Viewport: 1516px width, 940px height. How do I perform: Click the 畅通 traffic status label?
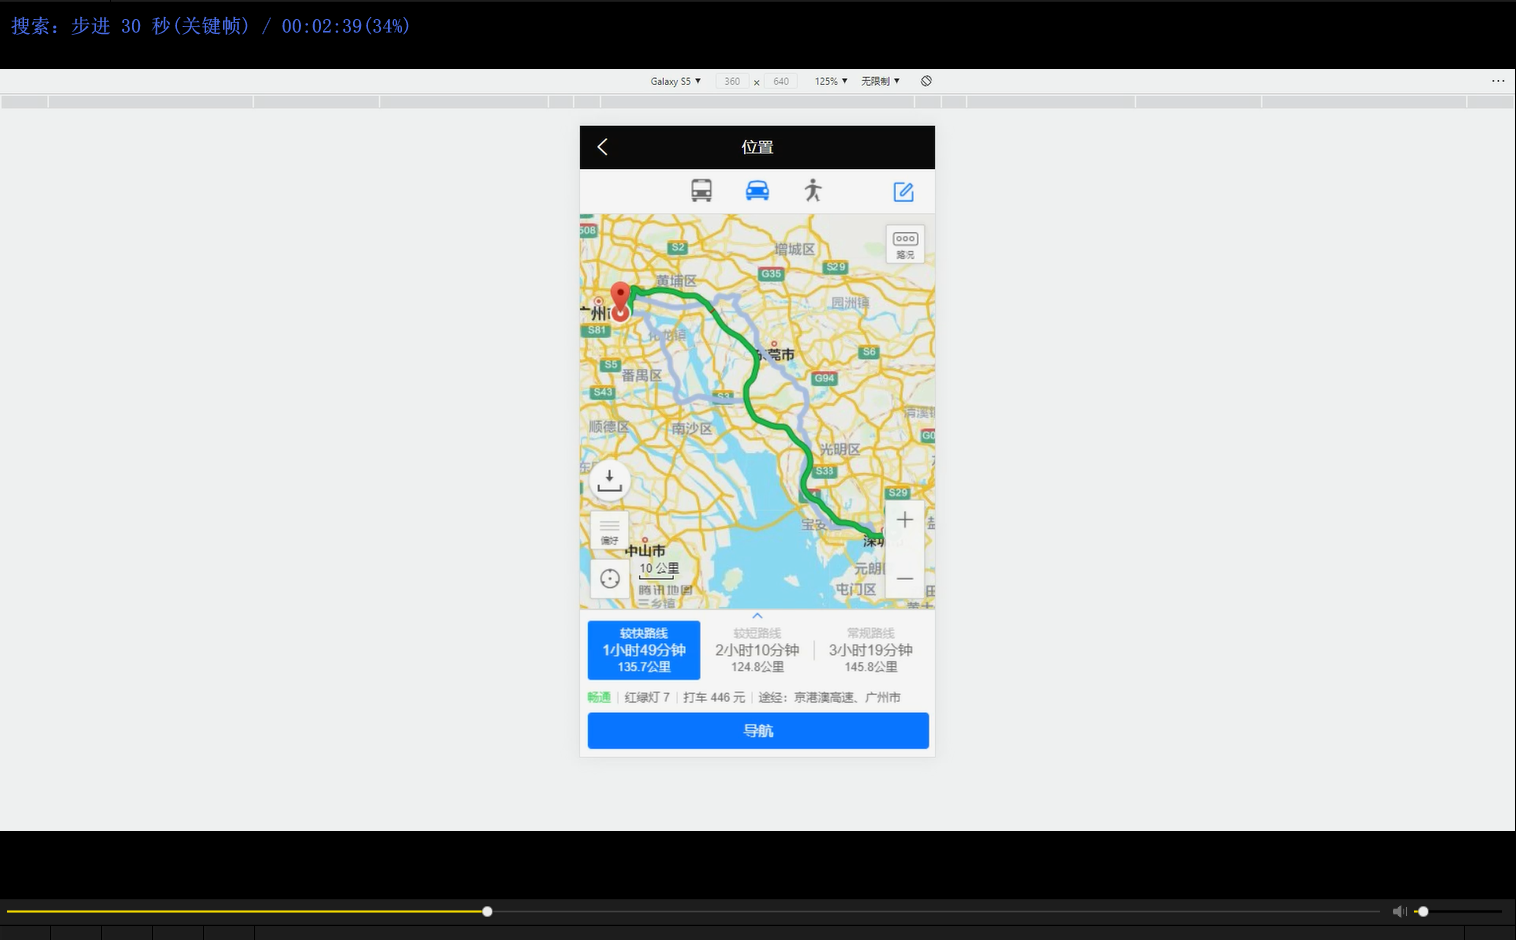coord(599,697)
